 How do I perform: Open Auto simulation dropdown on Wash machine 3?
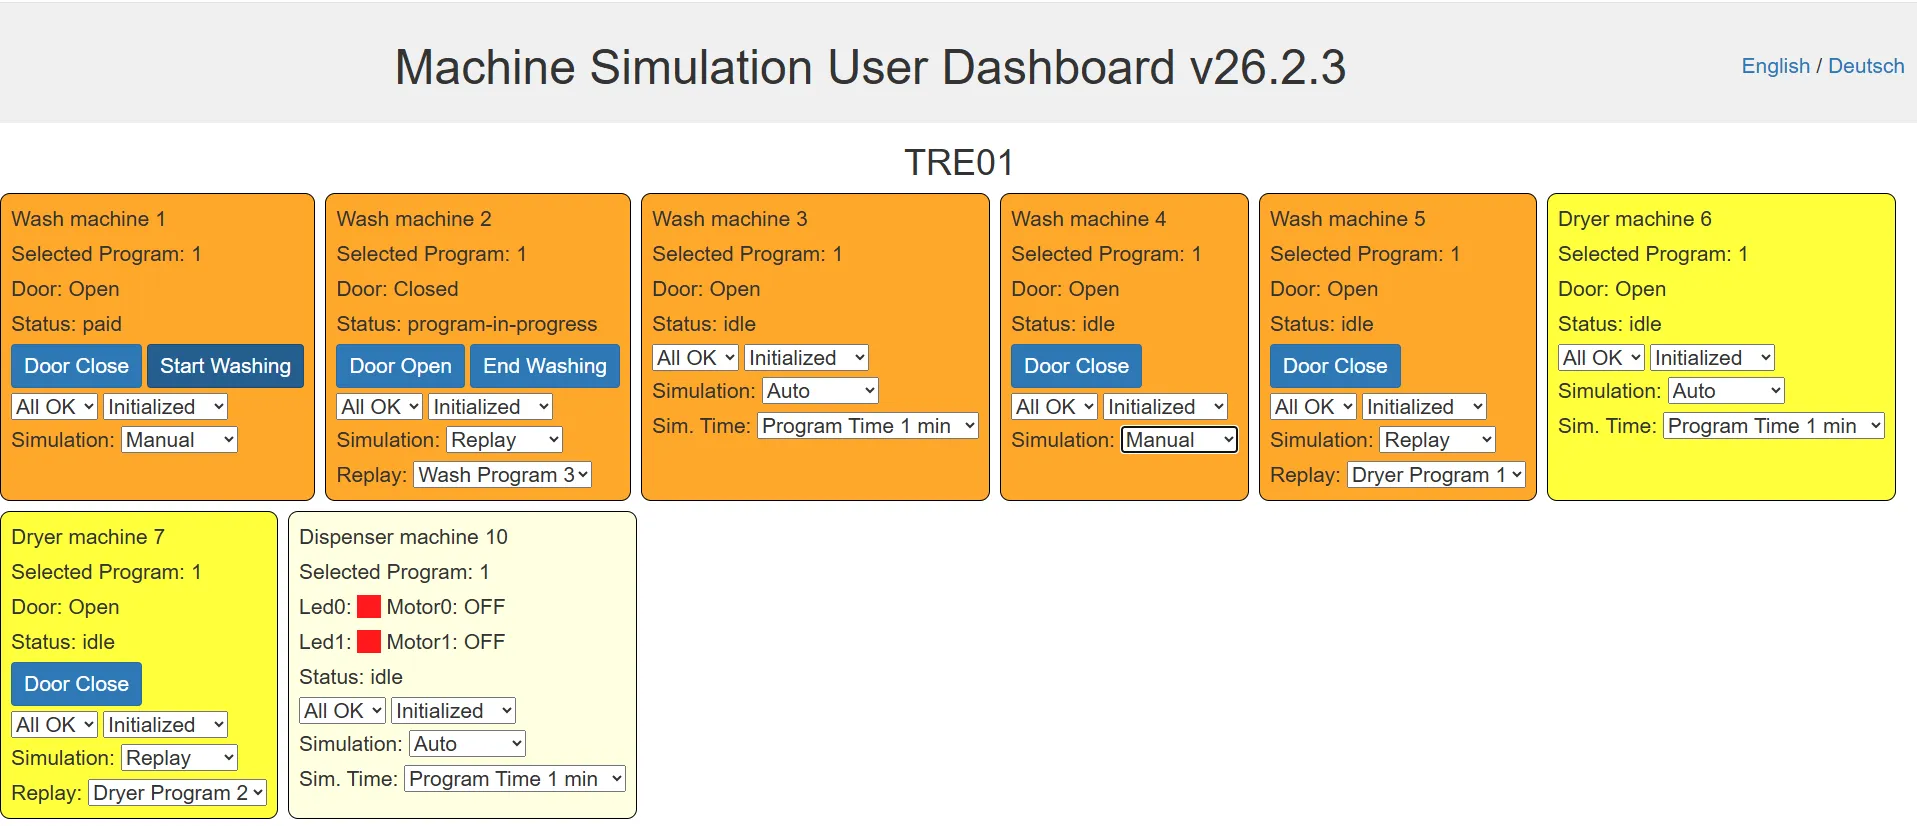coord(821,391)
